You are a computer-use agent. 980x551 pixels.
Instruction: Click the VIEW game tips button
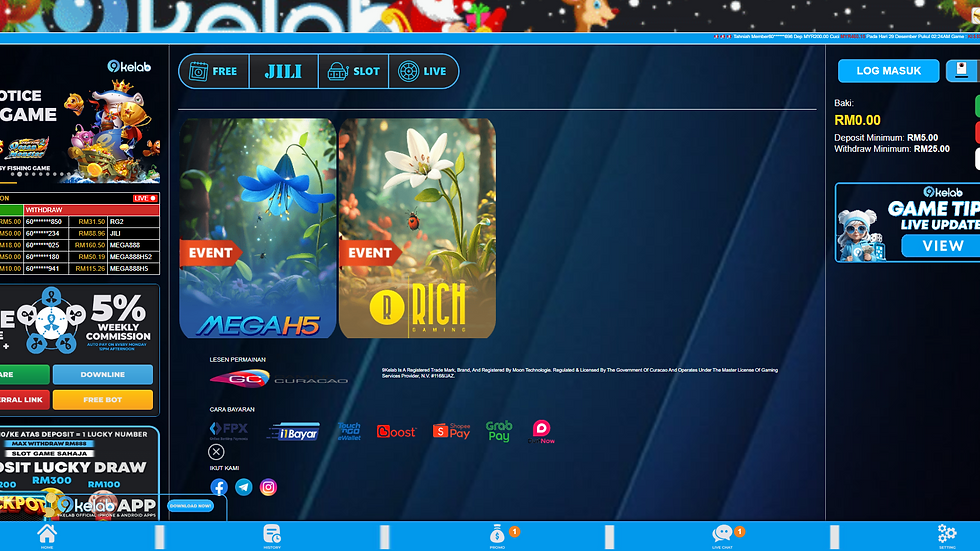[942, 246]
